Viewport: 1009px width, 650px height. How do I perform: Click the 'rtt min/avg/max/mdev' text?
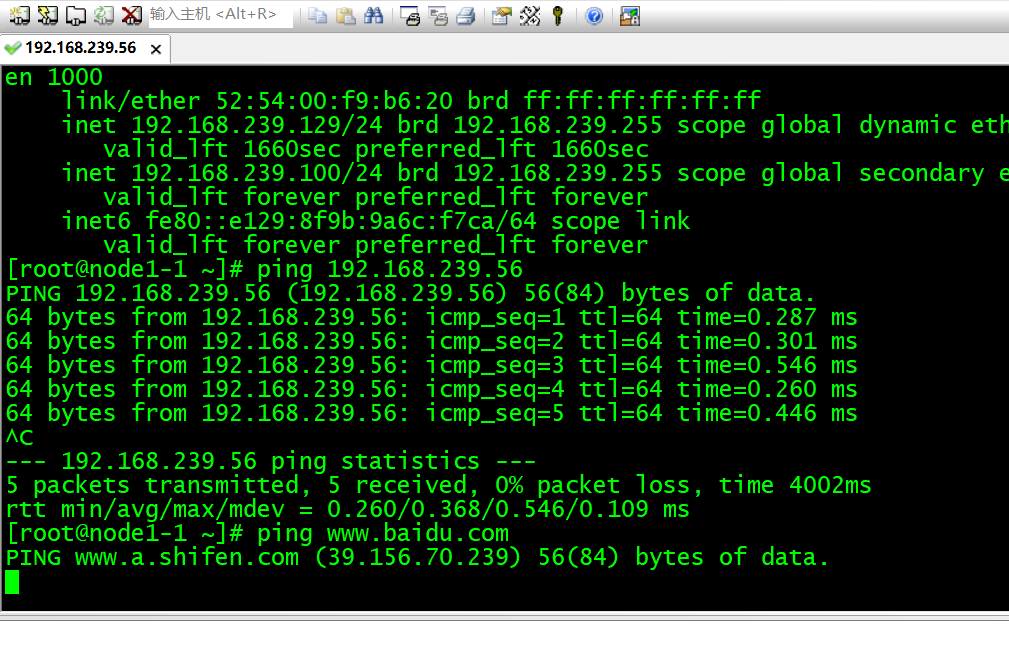click(145, 510)
